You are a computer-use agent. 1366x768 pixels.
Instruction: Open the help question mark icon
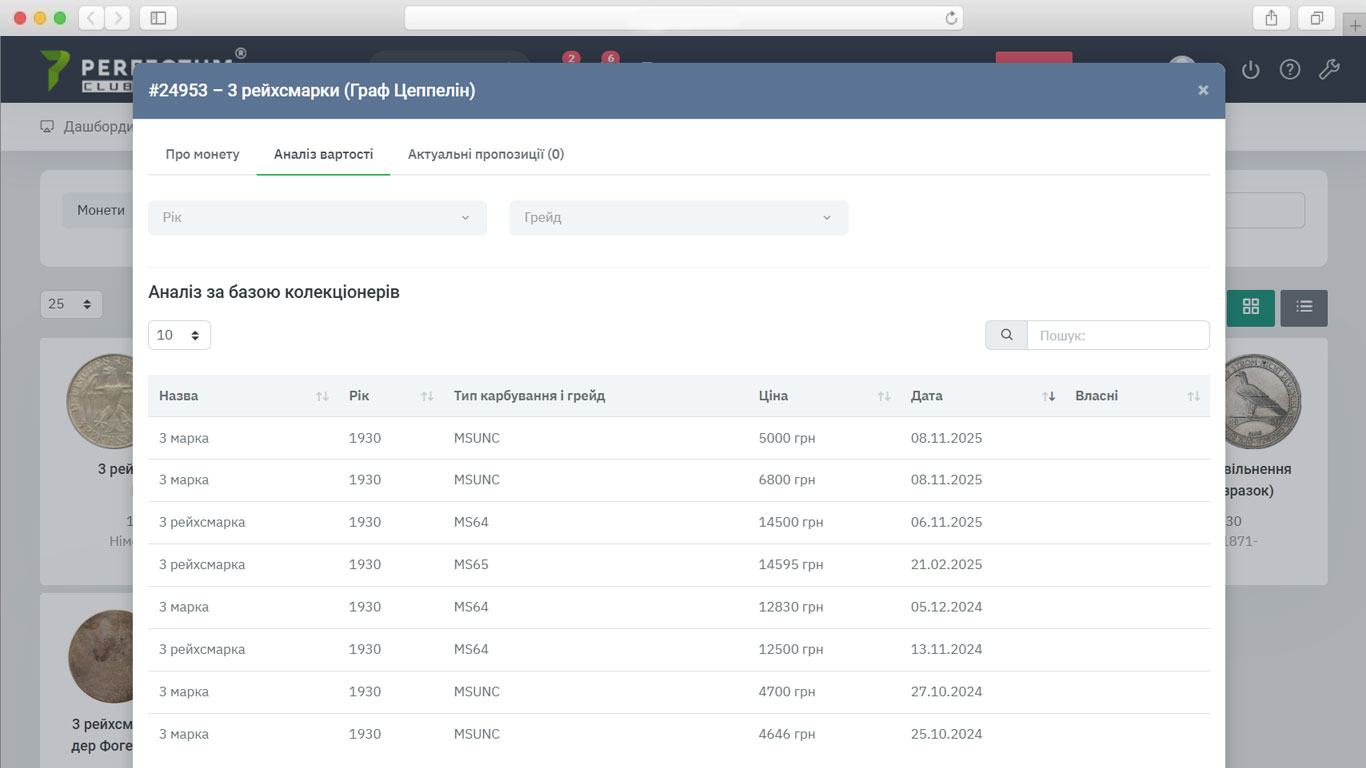click(1290, 70)
